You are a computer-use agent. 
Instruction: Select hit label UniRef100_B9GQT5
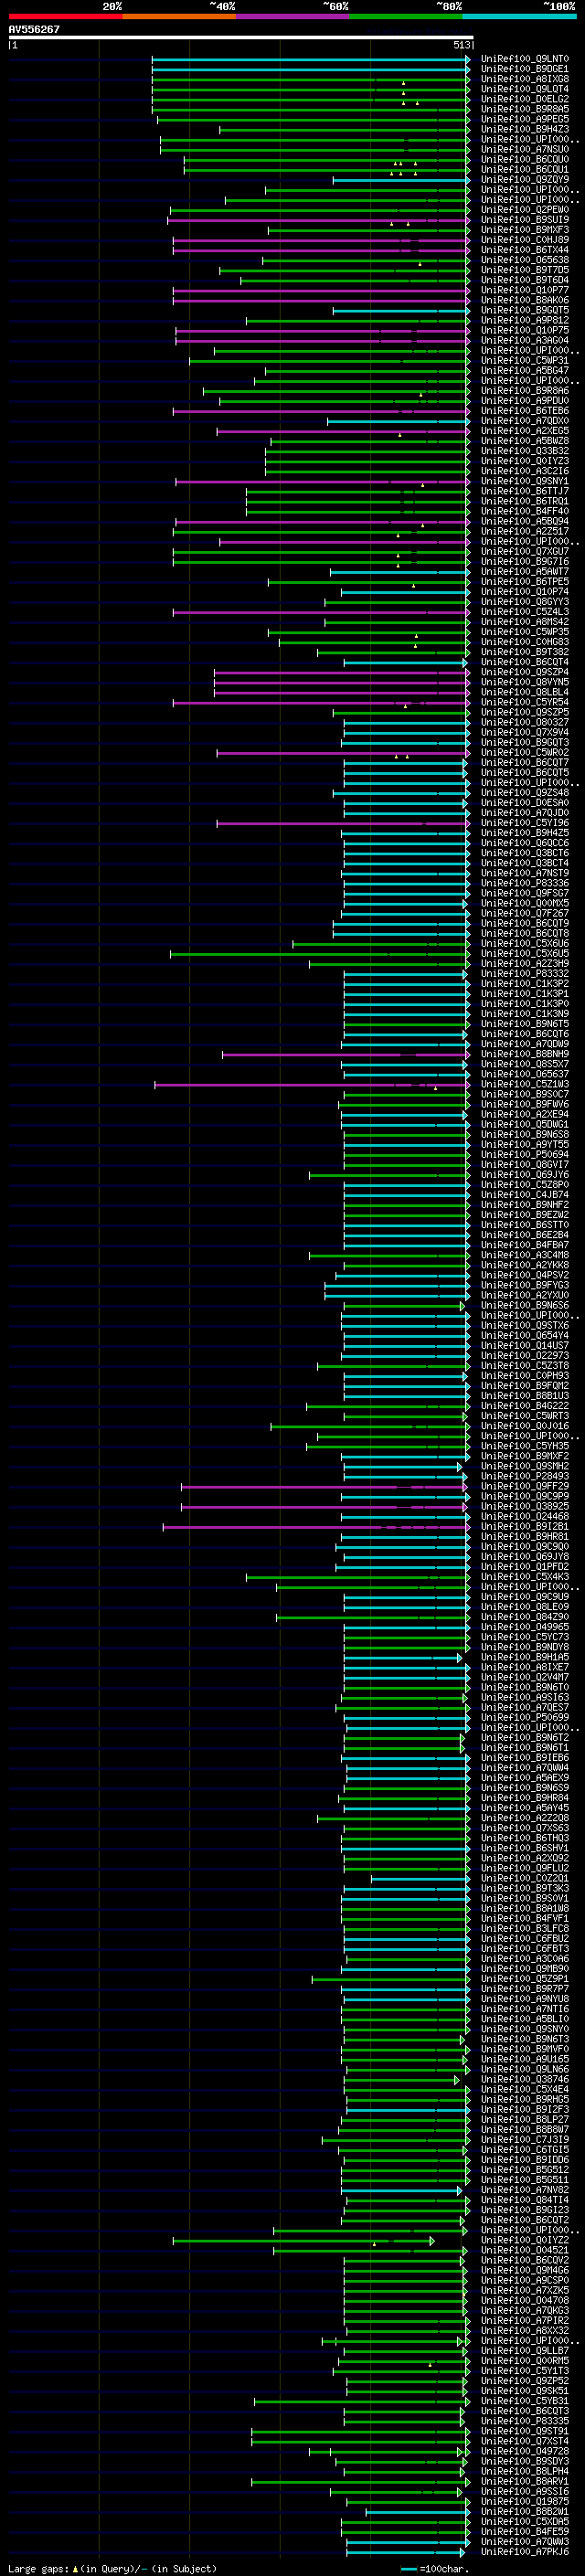[x=525, y=310]
